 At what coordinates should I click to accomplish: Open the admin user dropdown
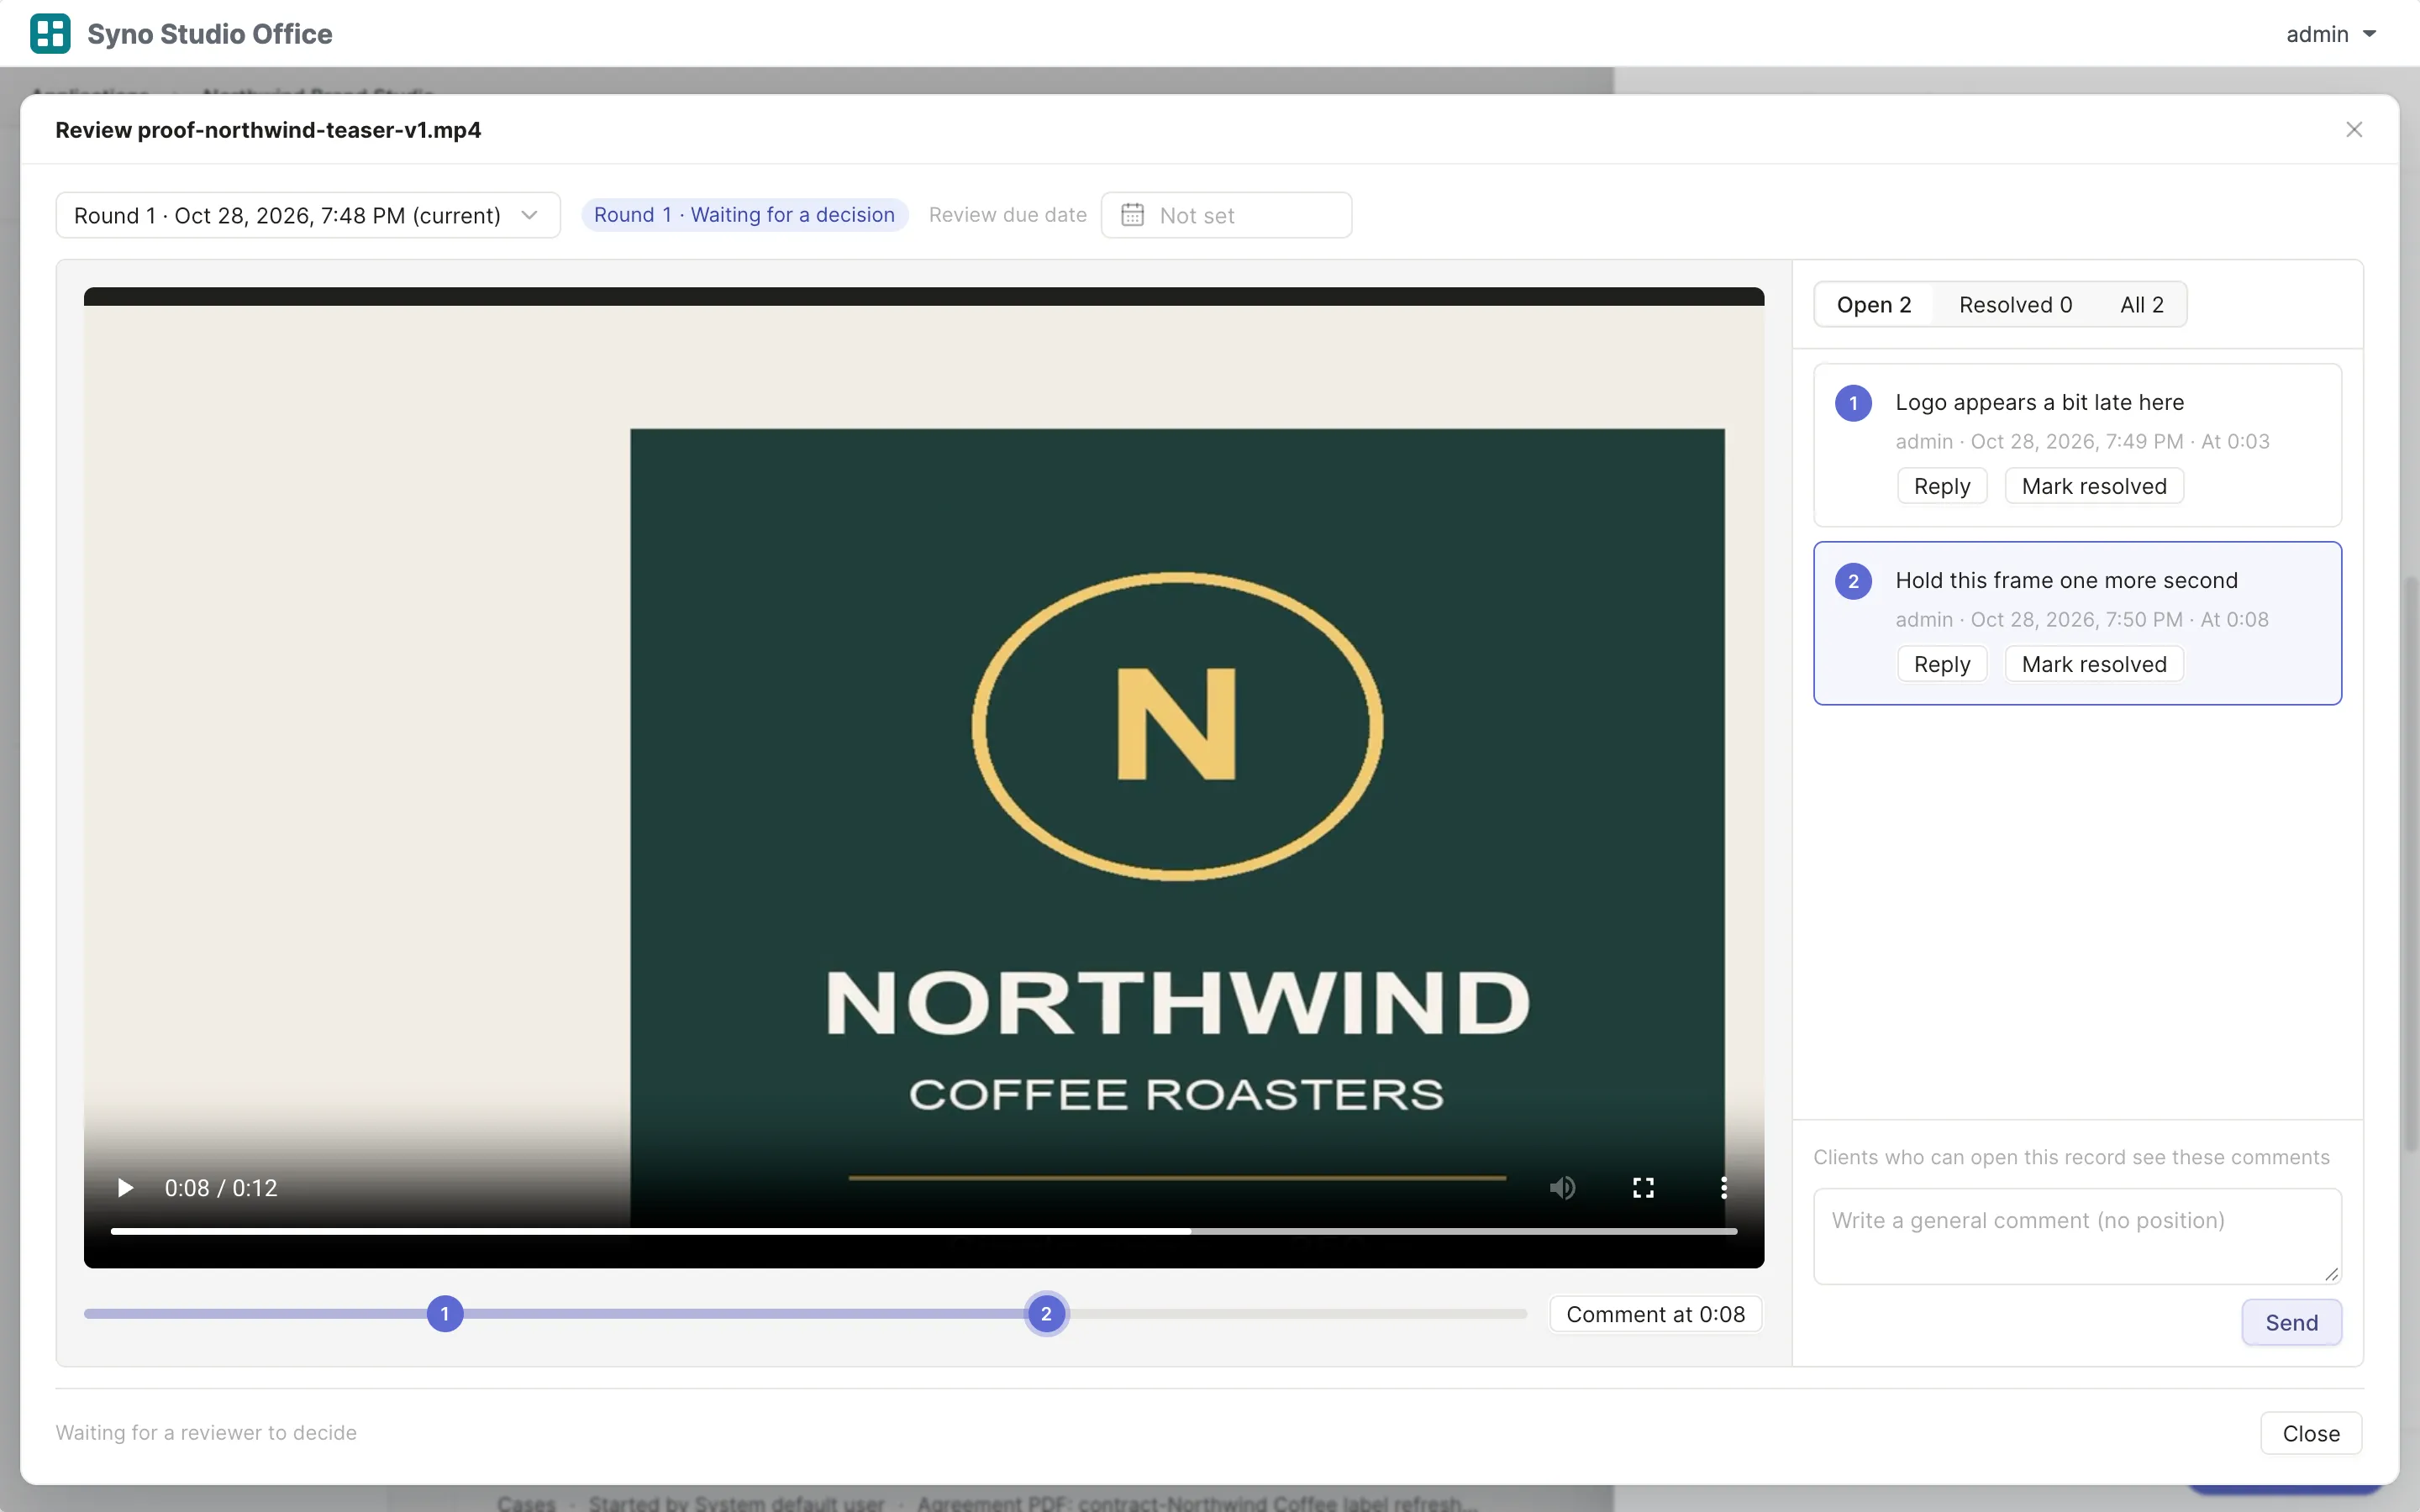click(x=2330, y=34)
